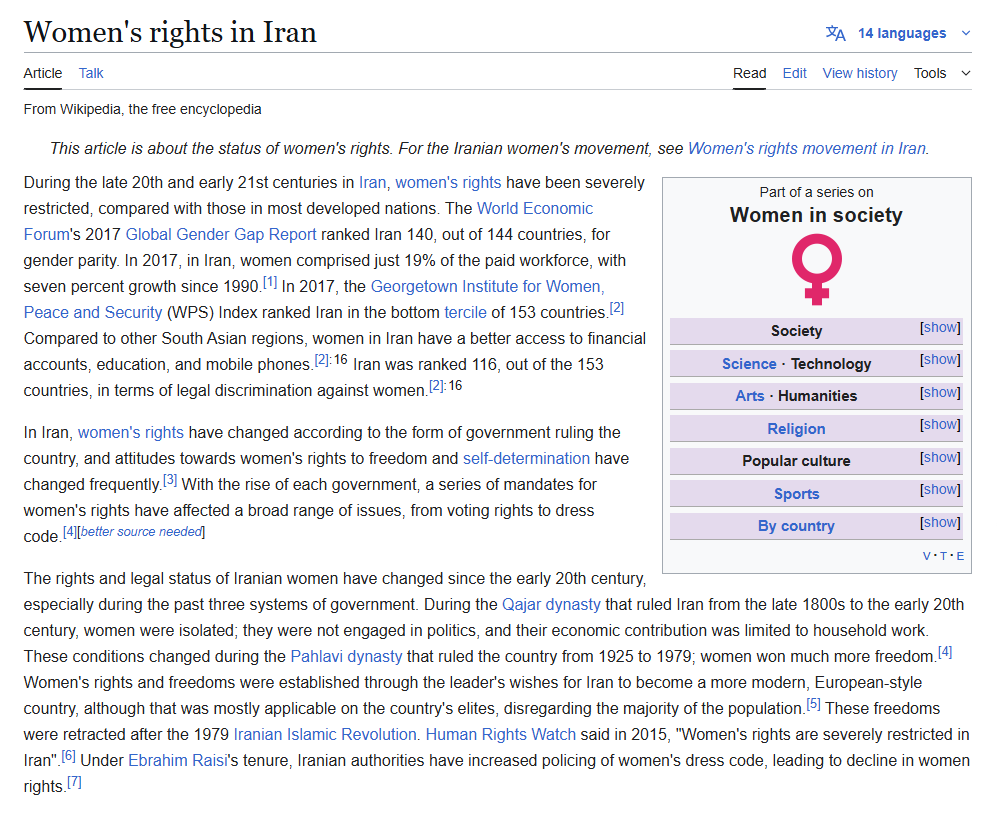This screenshot has width=997, height=813.
Task: Open the Human Rights Watch link
Action: tap(500, 735)
